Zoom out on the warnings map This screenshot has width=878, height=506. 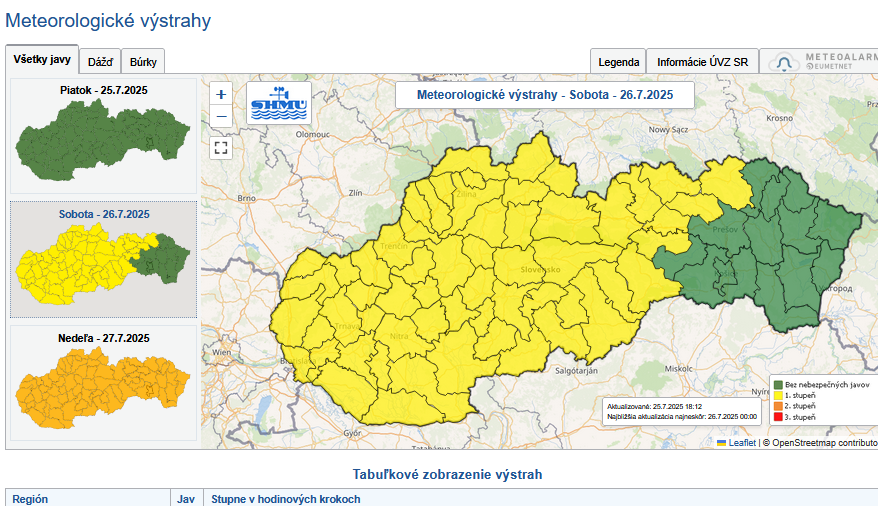coord(221,116)
